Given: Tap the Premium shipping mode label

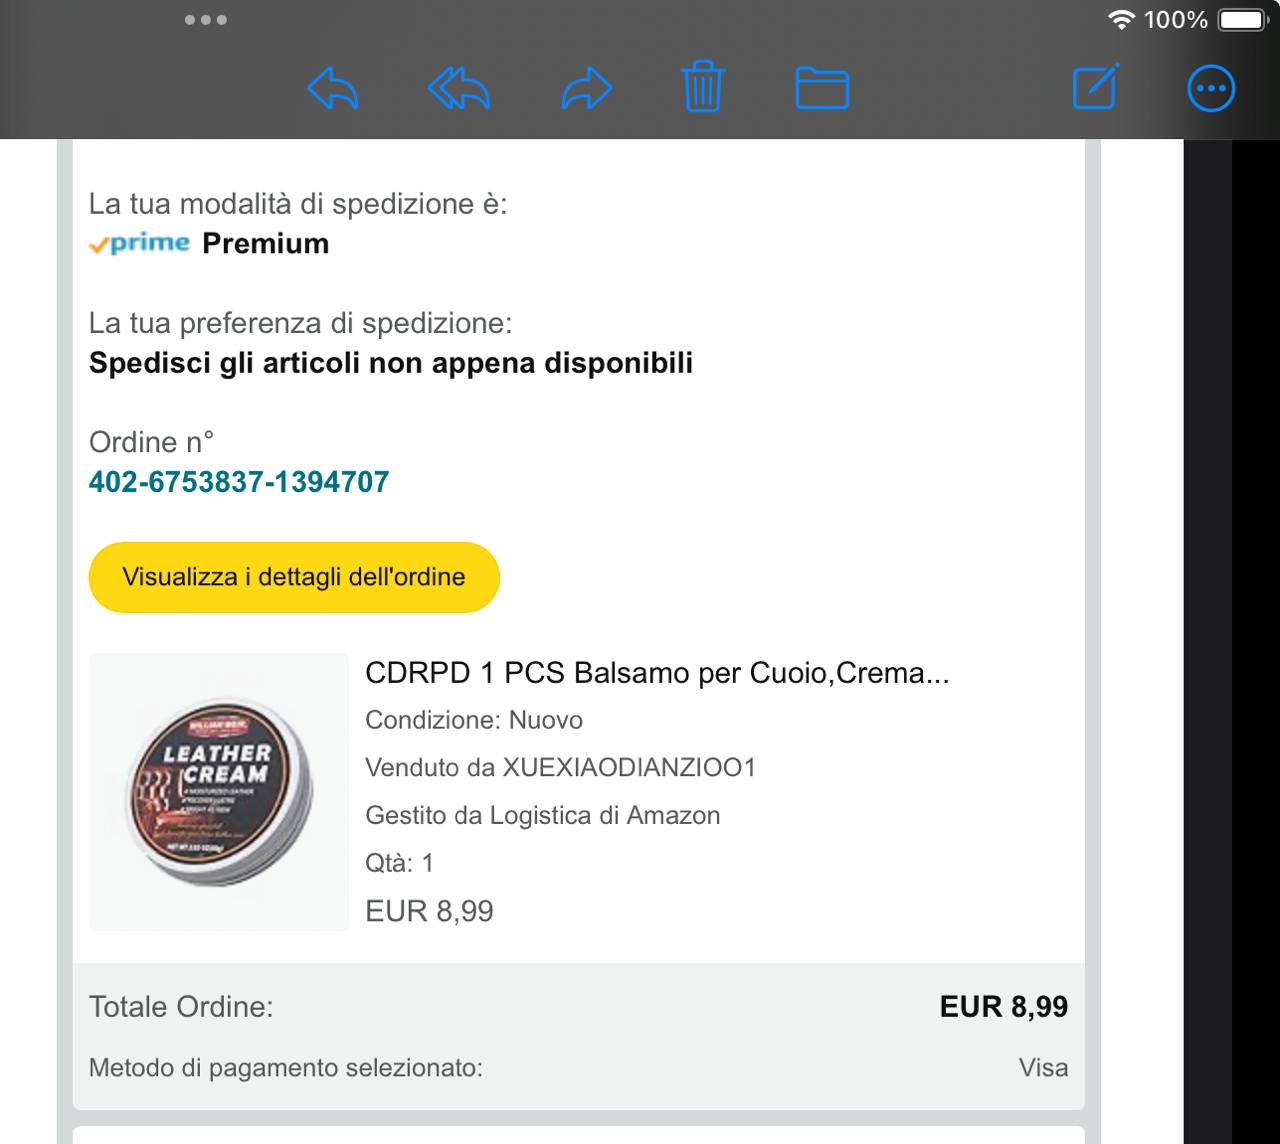Looking at the screenshot, I should click(x=266, y=243).
